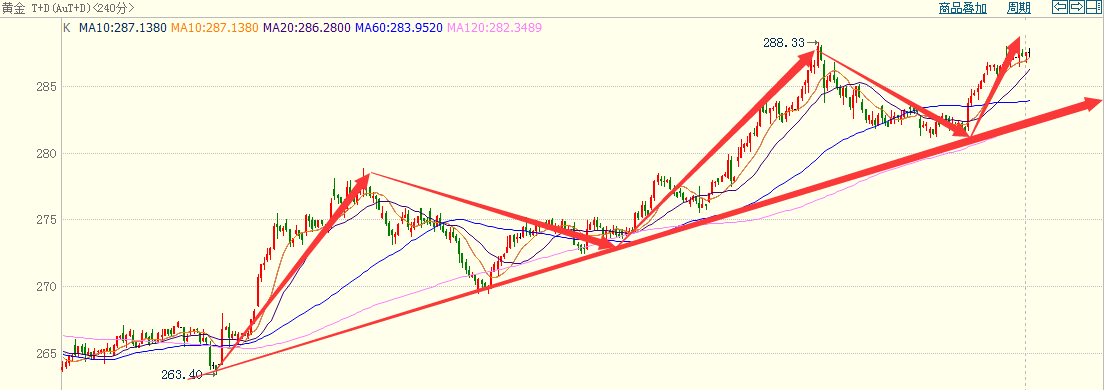
Task: Toggle the panel layout icon
Action: click(1094, 8)
